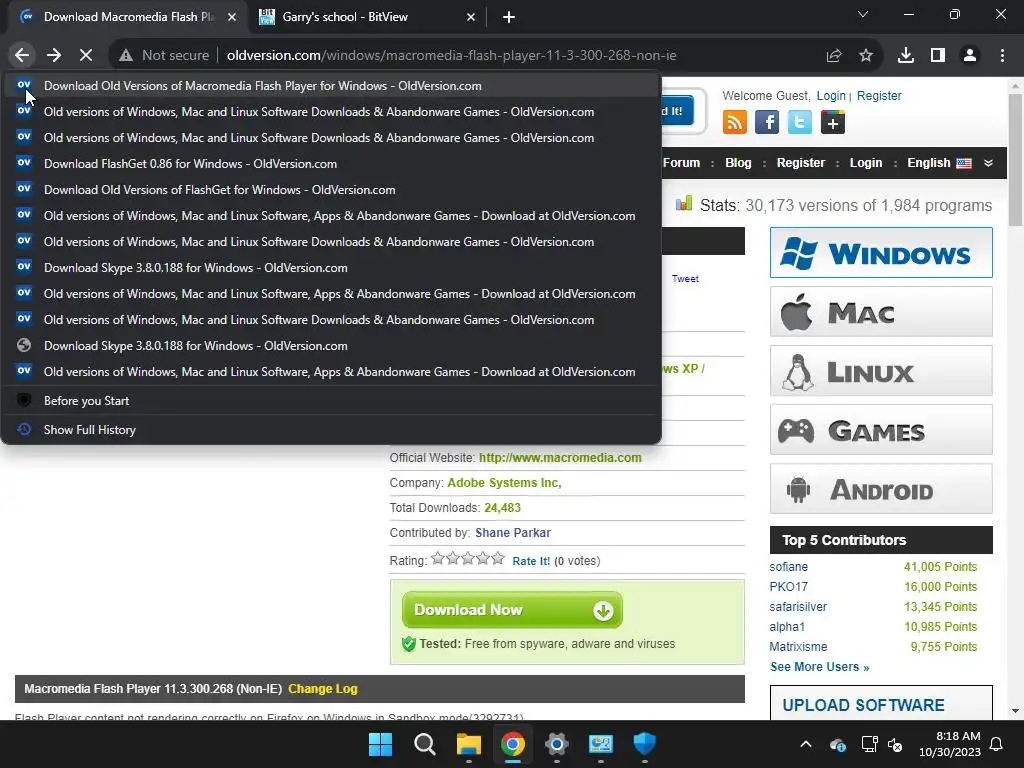Switch to the Download Macromedia Flash tab
This screenshot has height=768, width=1024.
[x=128, y=17]
